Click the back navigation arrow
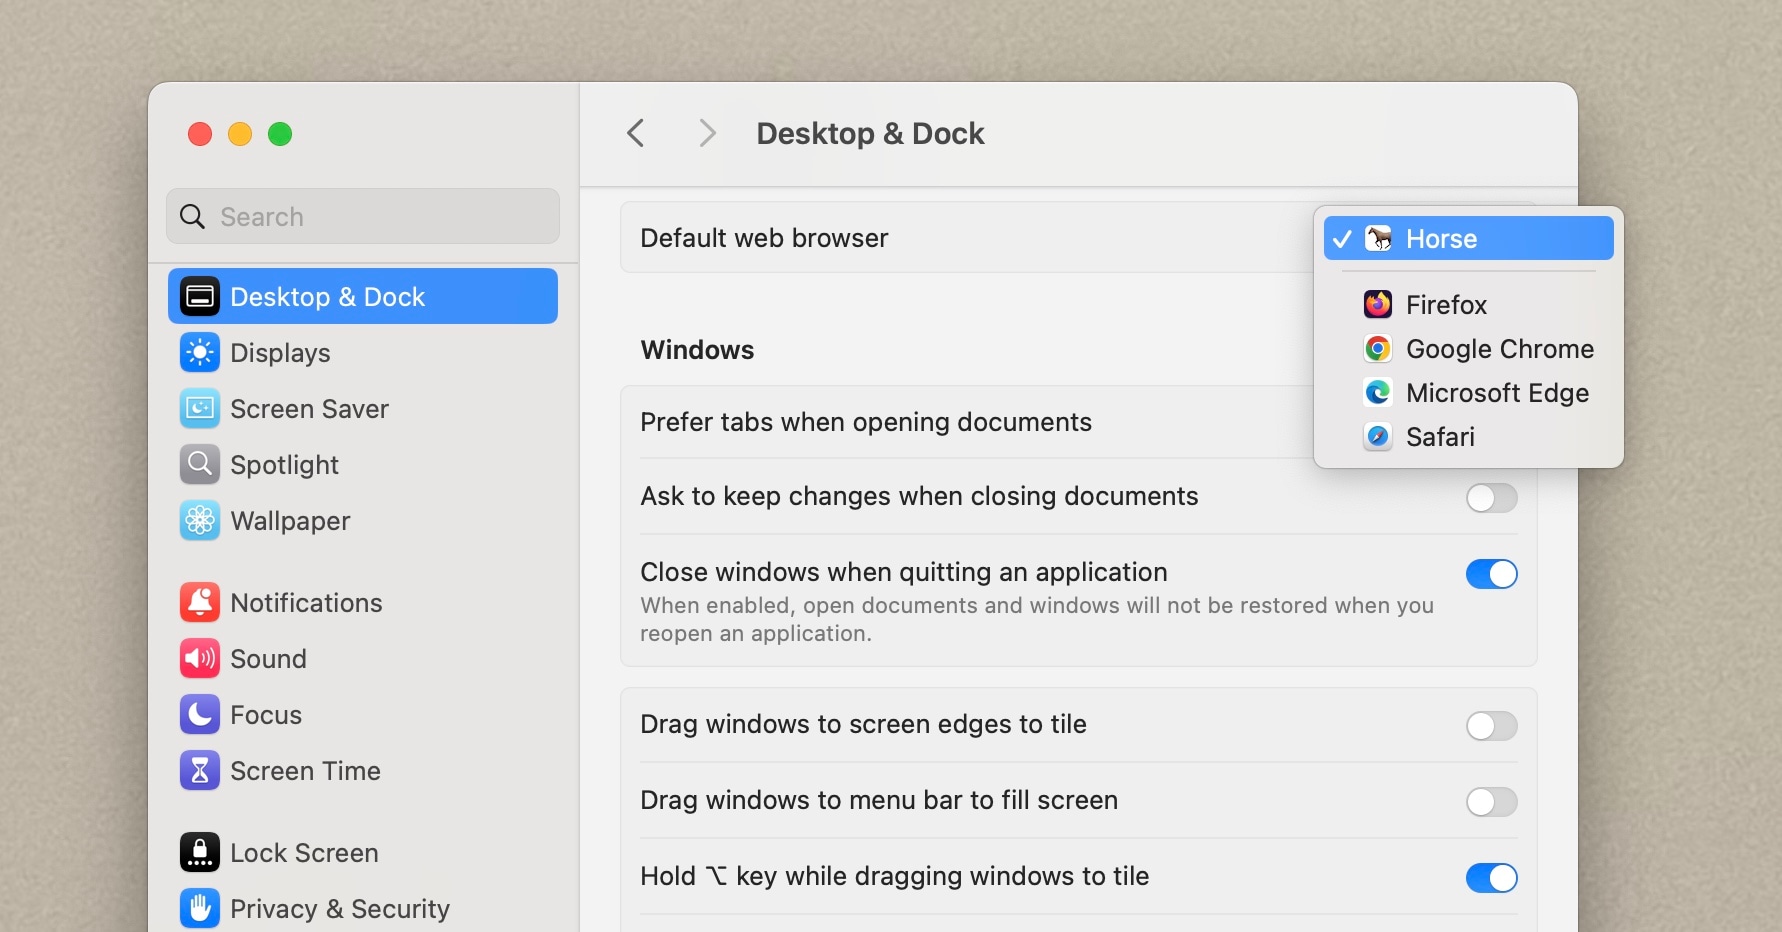This screenshot has height=932, width=1782. pos(635,133)
